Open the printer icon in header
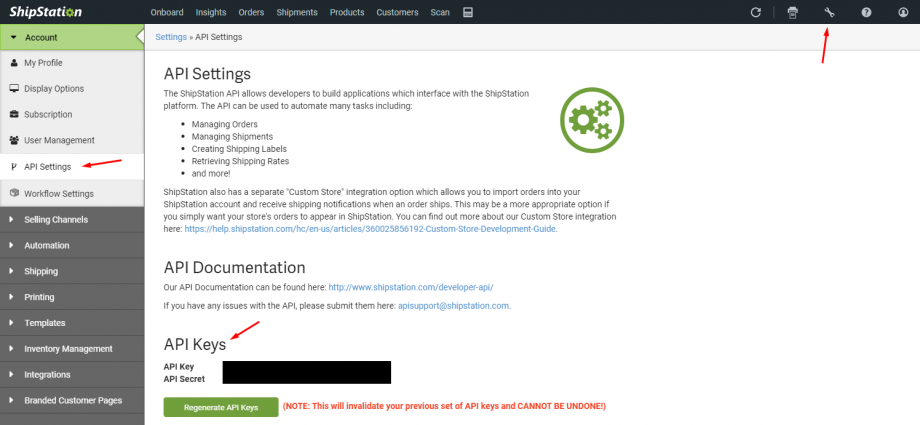 click(792, 12)
